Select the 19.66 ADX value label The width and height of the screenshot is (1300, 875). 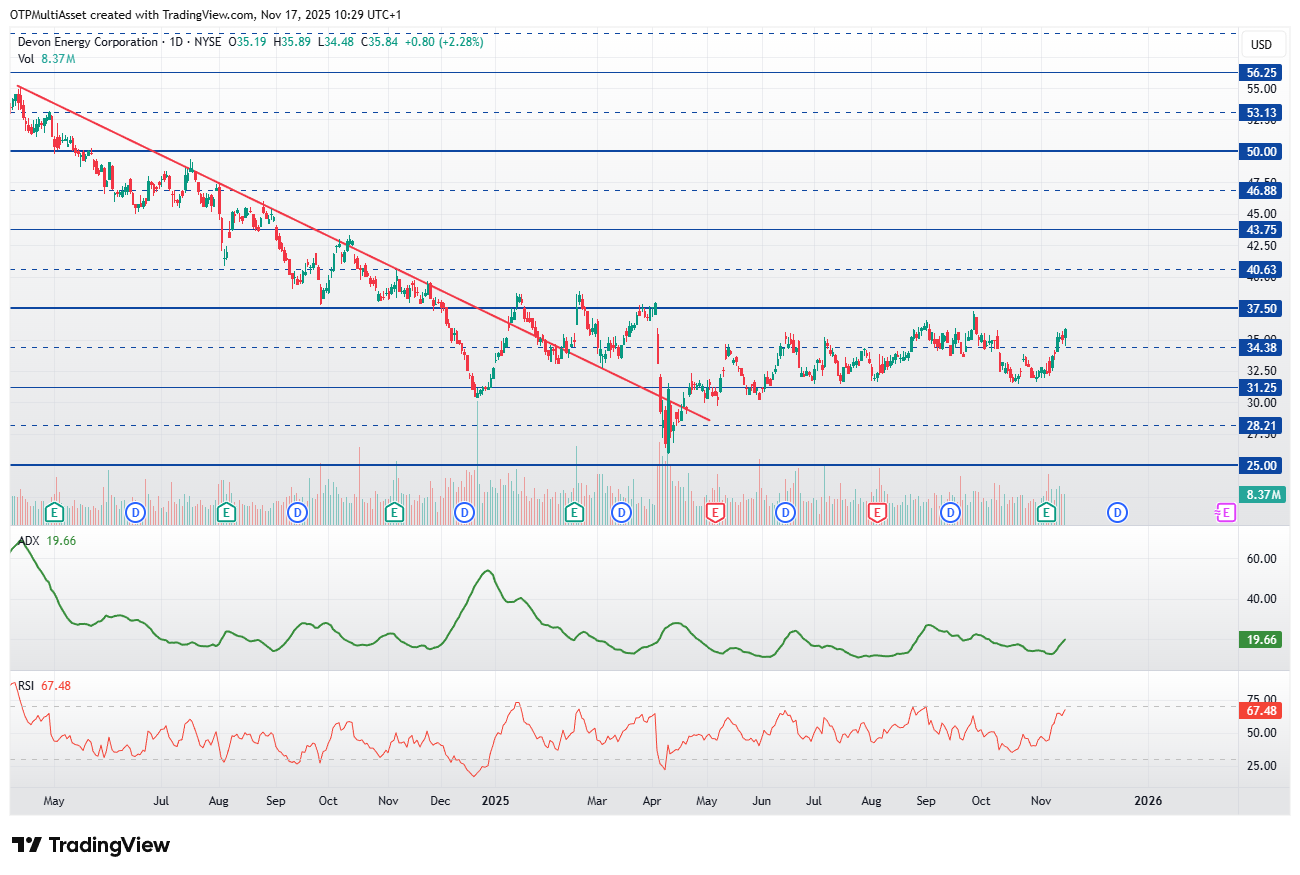tap(1262, 639)
